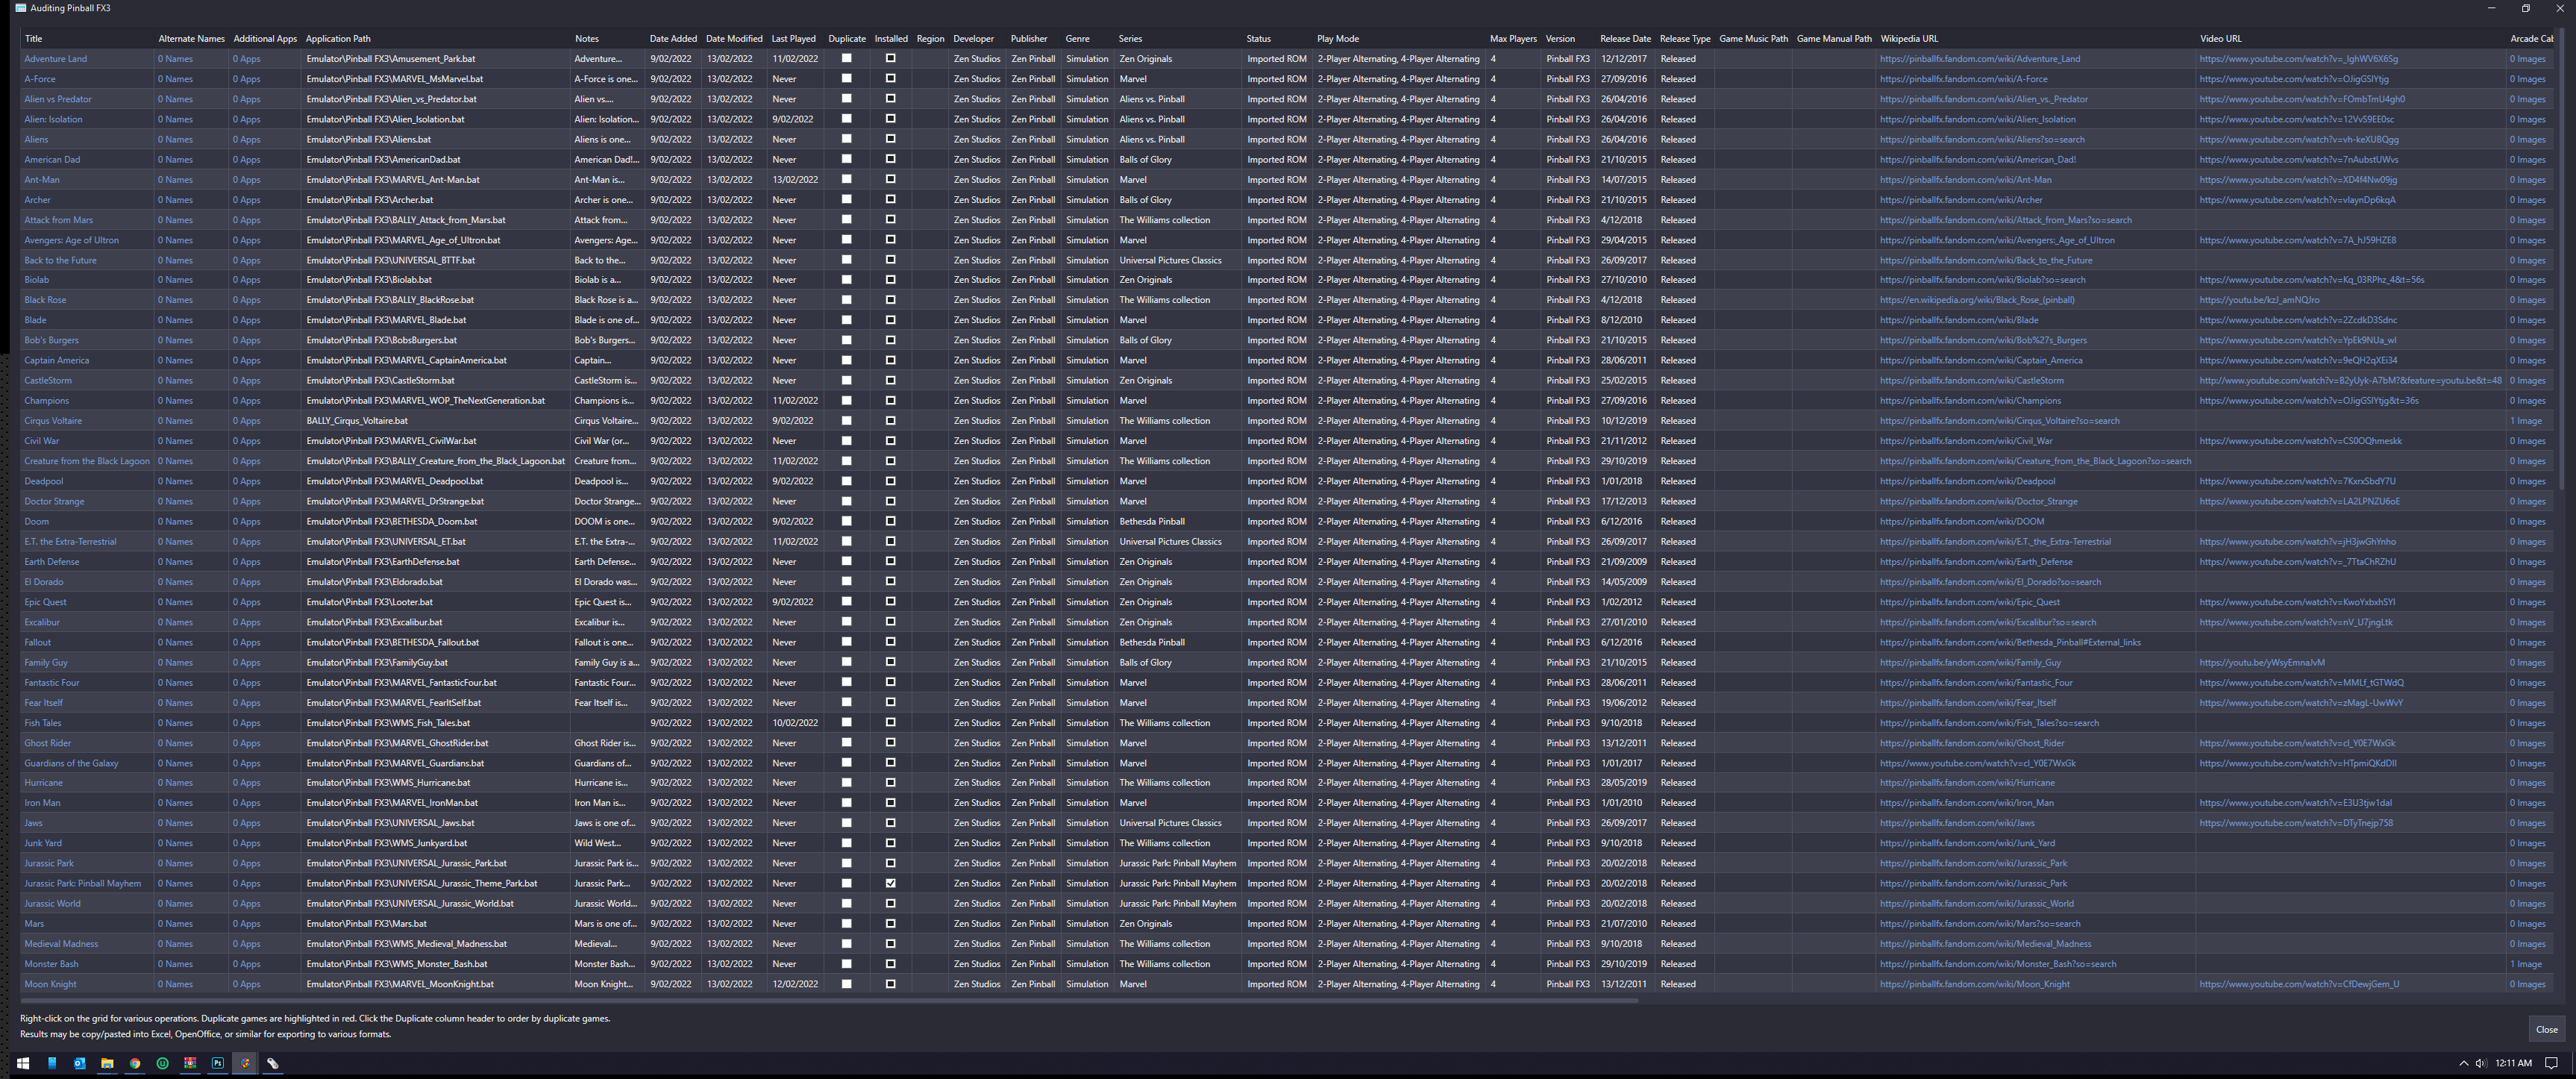Sort by Wikipedia URL column header
Screen dimensions: 2576x1079
tap(2035, 39)
